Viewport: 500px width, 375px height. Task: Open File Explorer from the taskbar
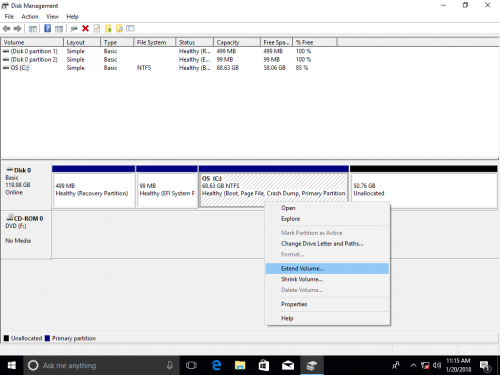(240, 365)
